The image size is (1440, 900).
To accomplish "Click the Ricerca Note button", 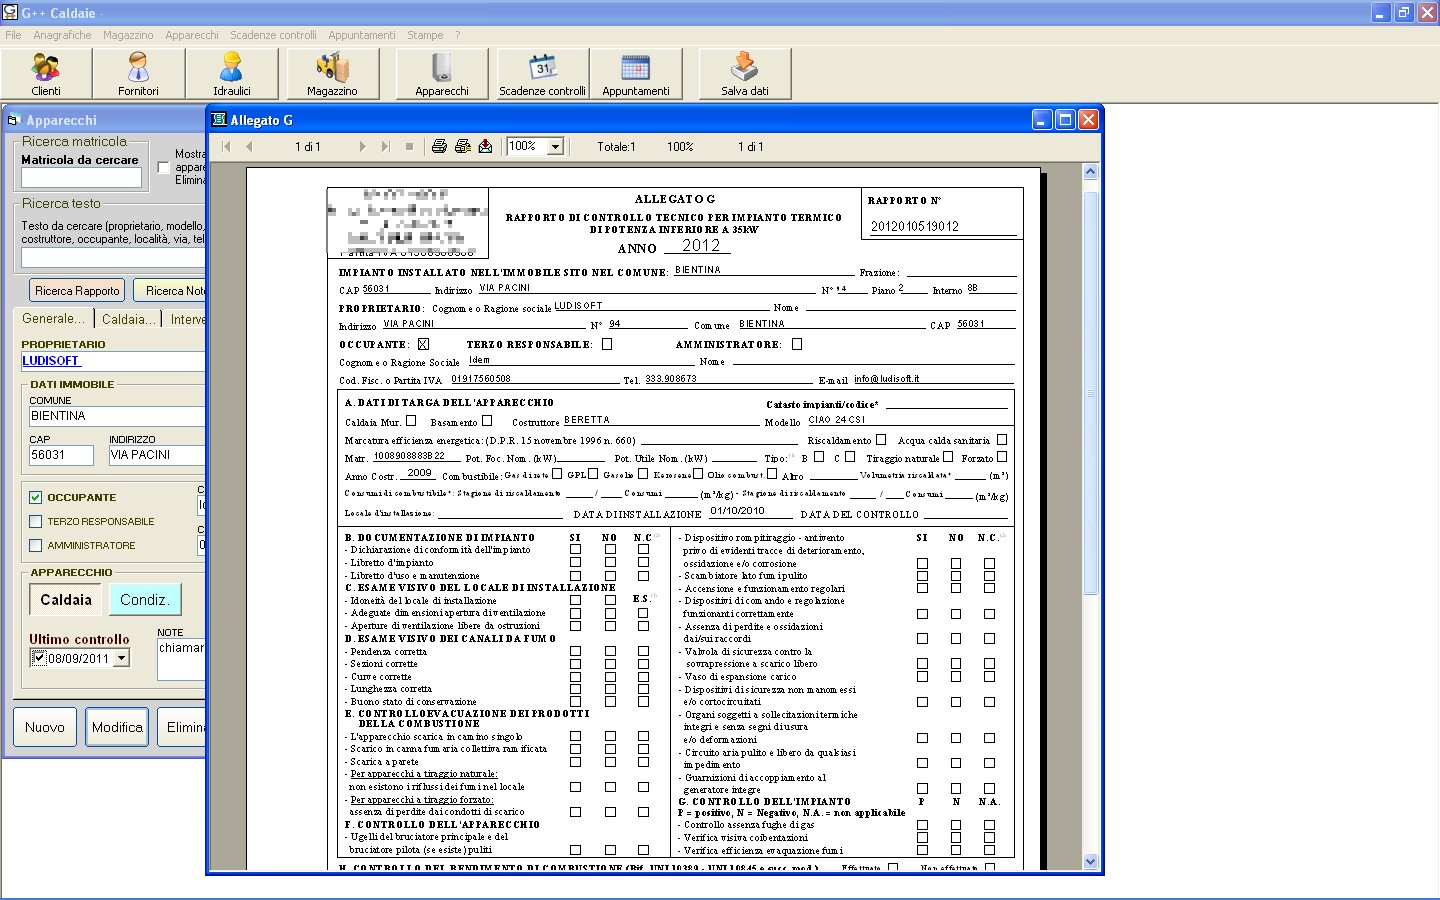I will click(x=170, y=290).
